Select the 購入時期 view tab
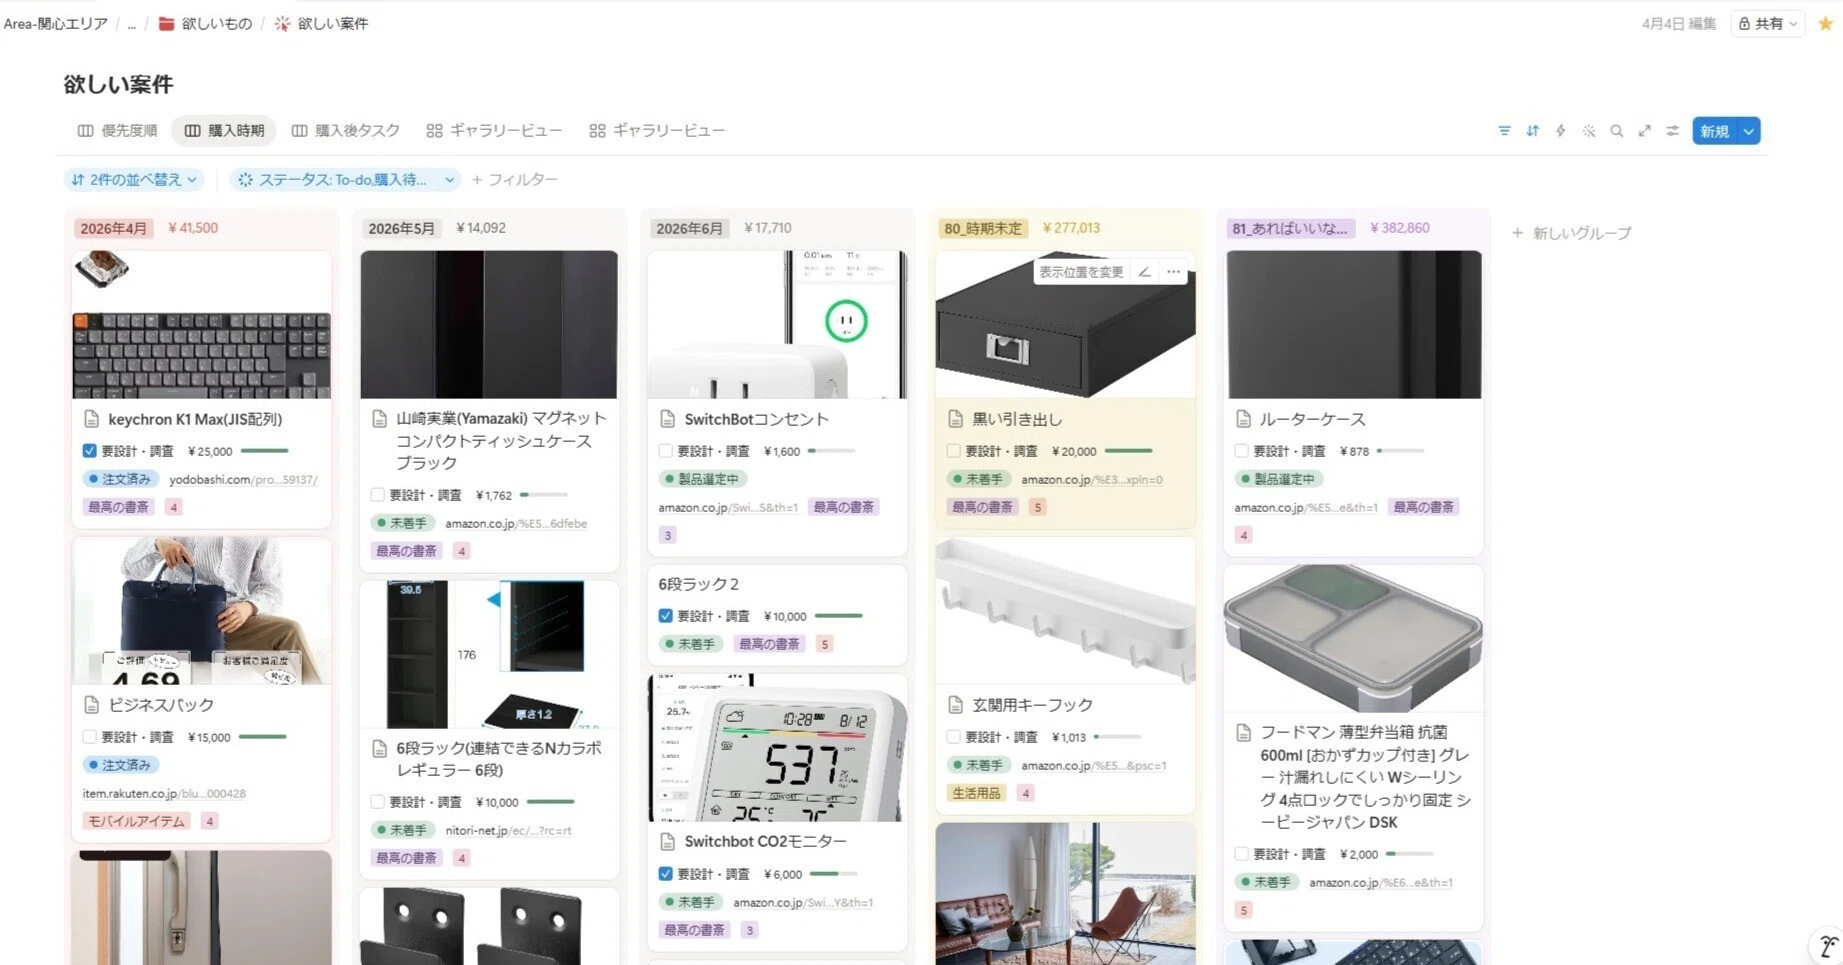 click(x=224, y=131)
